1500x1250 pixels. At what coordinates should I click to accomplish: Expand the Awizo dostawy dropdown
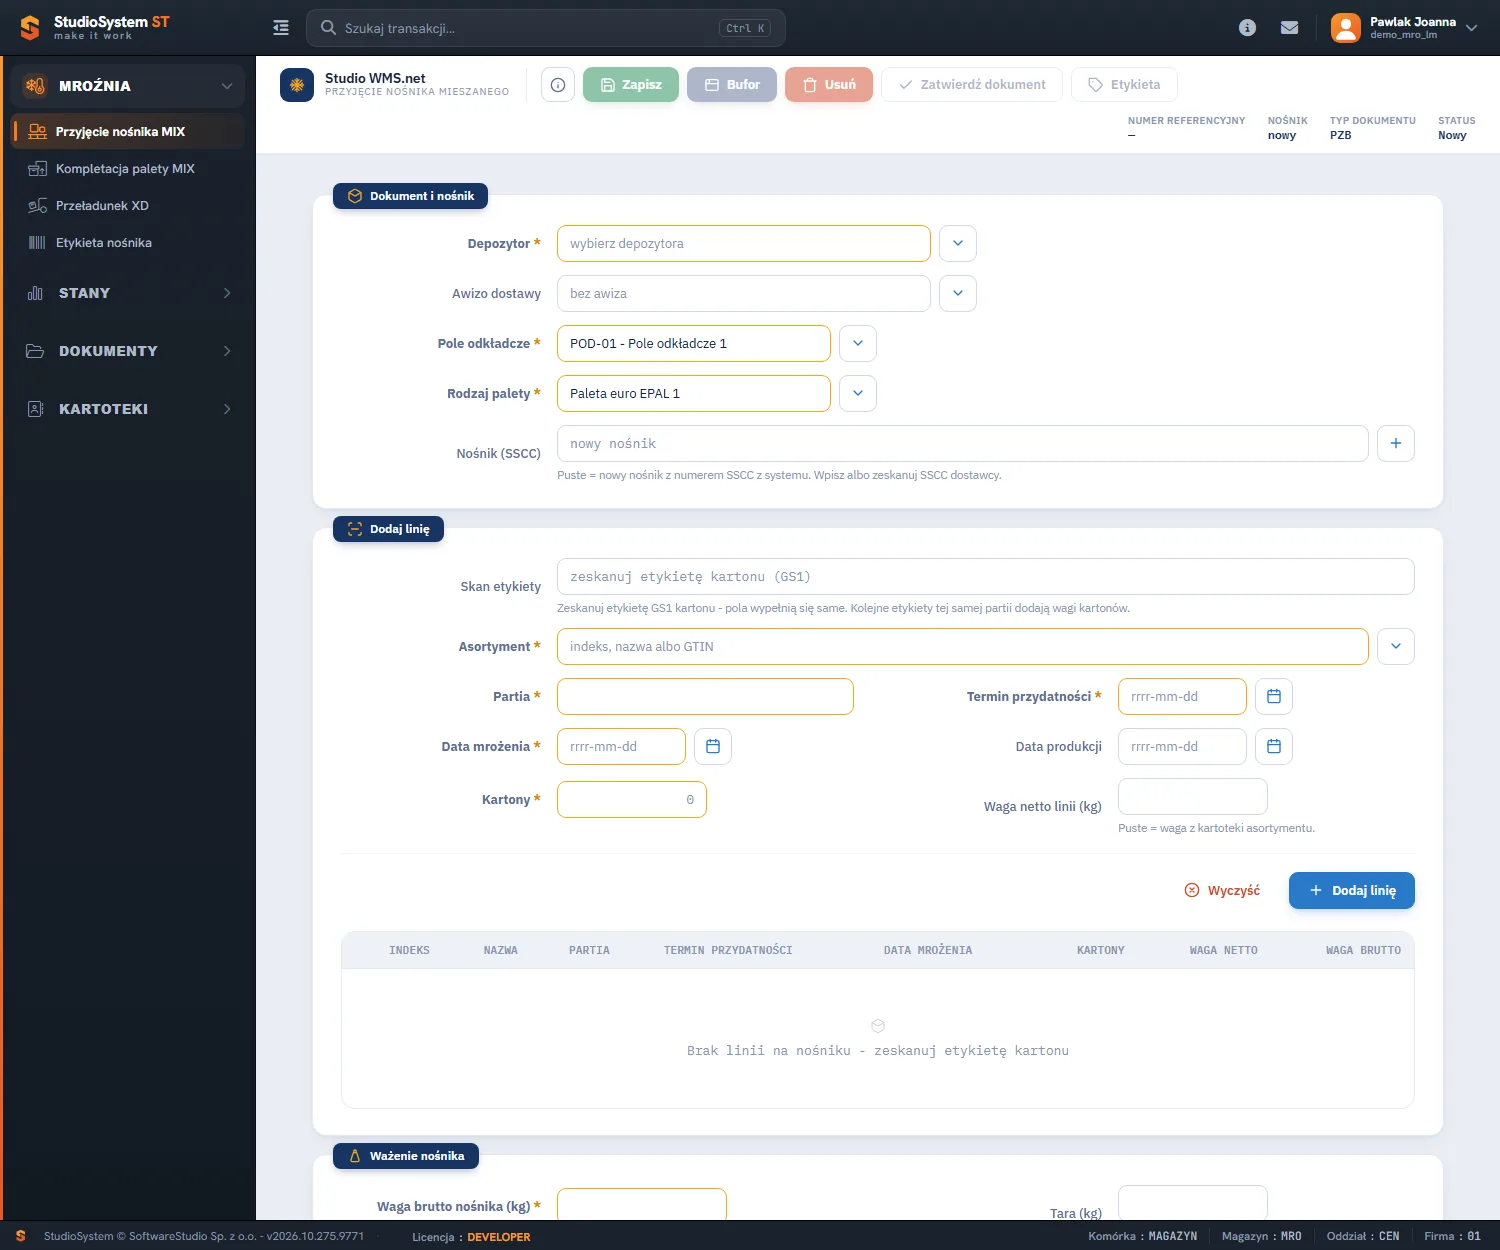958,293
